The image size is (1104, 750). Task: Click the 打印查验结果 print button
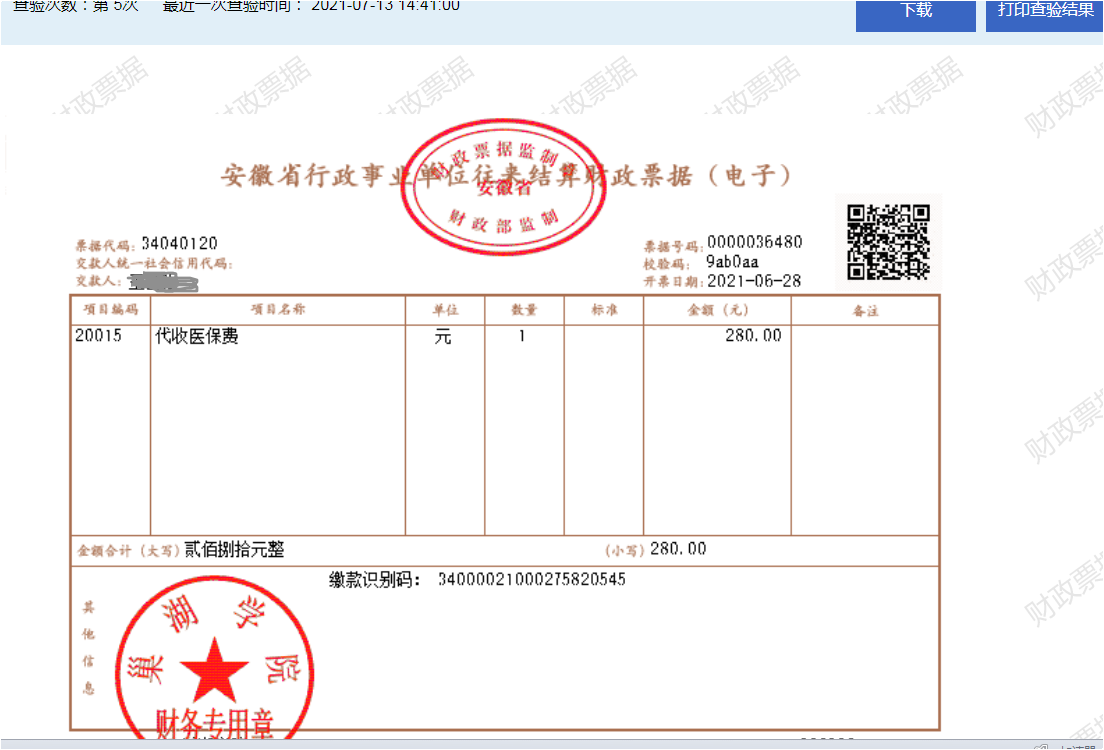[x=1044, y=12]
